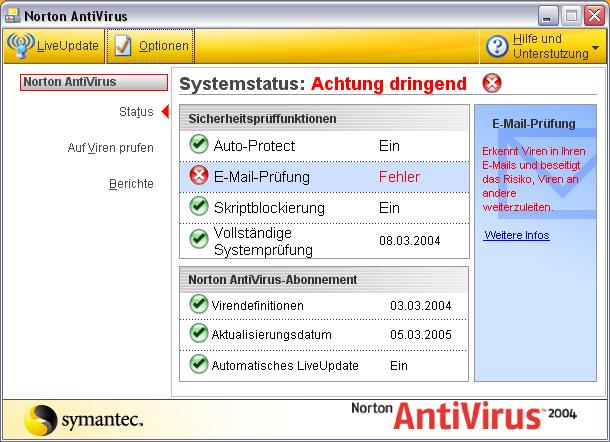Open LiveUpdate from the toolbar
The image size is (610, 442).
[x=54, y=46]
